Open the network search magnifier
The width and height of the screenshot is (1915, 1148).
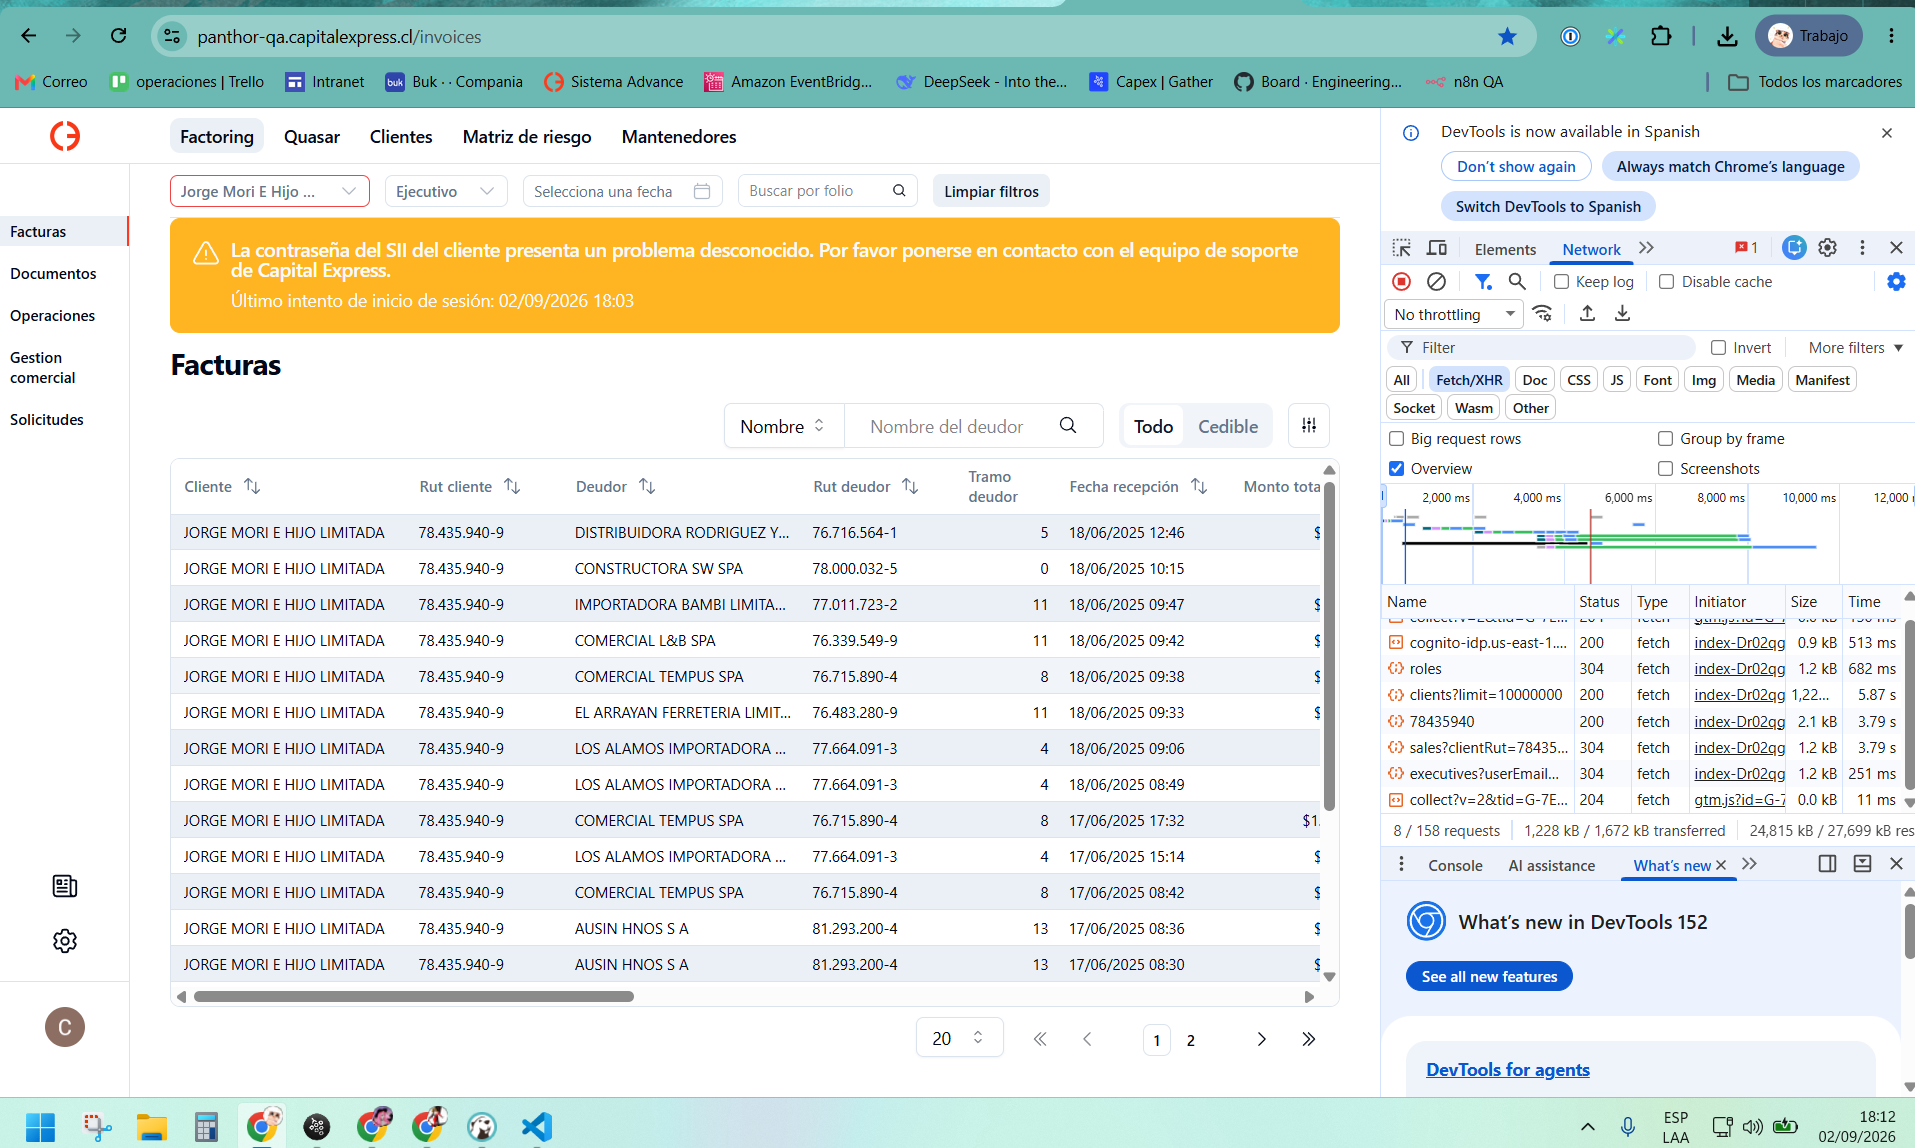tap(1517, 282)
